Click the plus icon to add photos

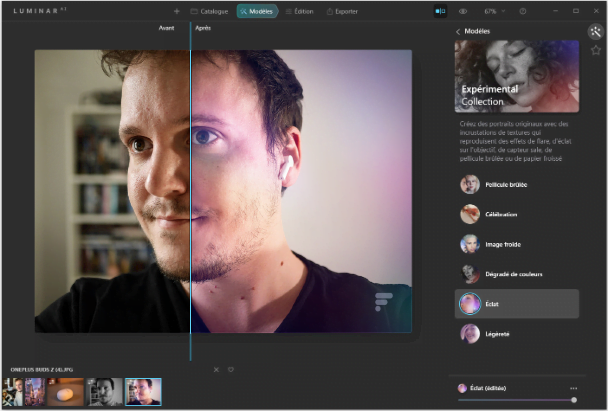click(x=176, y=12)
